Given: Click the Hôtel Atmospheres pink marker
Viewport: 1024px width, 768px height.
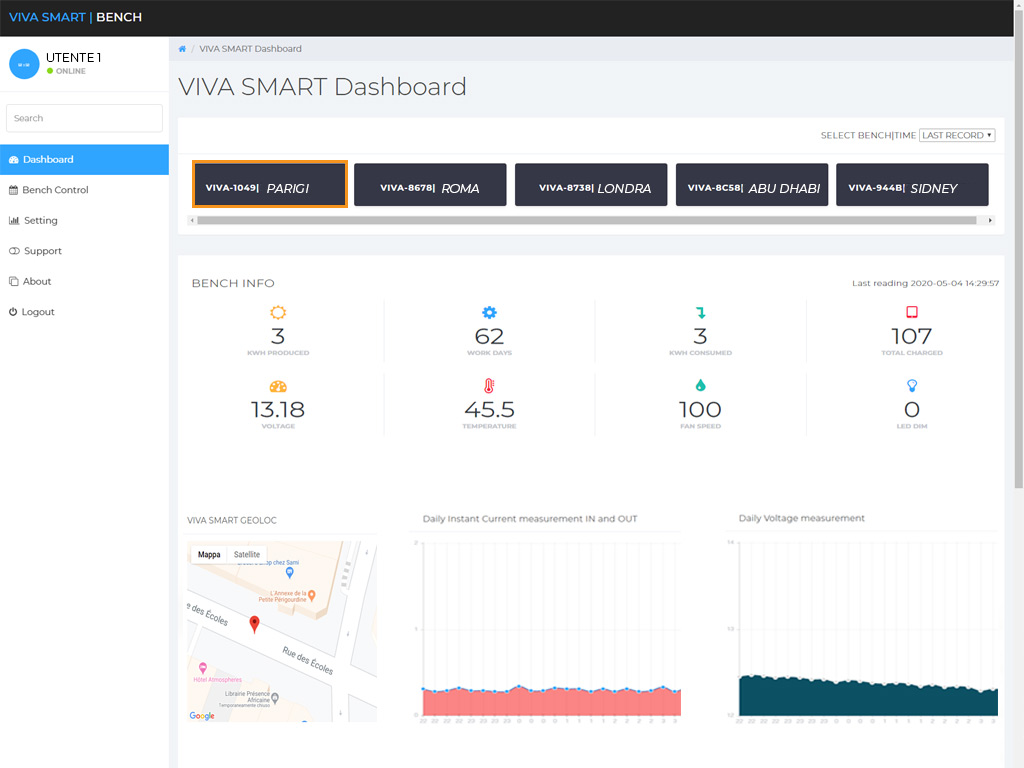Looking at the screenshot, I should pos(202,668).
